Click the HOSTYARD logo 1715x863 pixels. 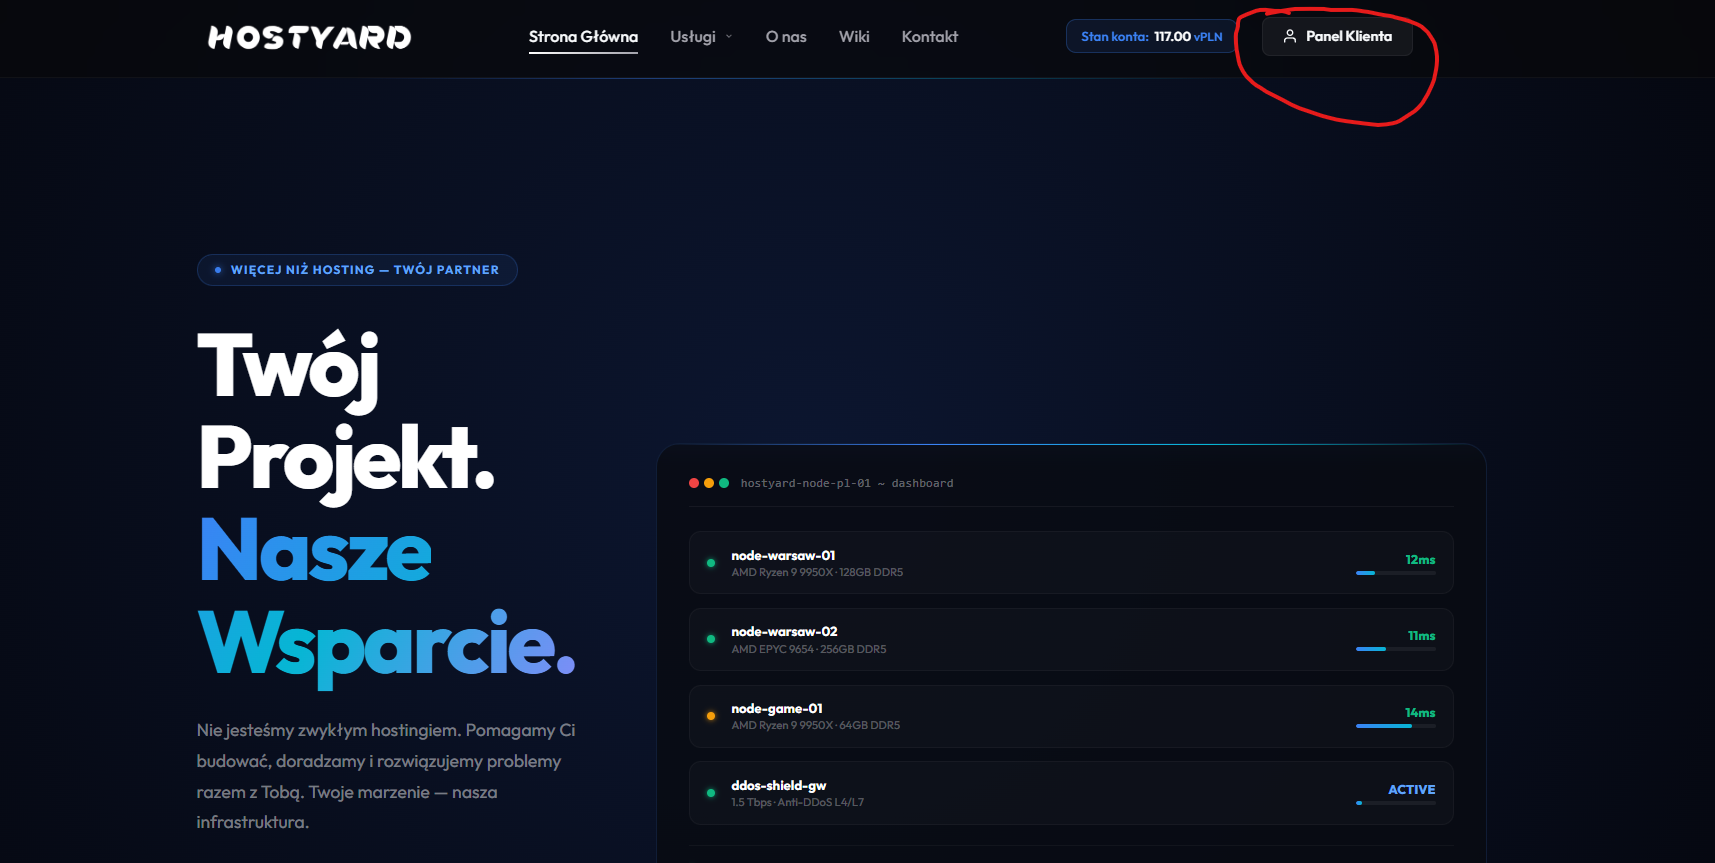(x=309, y=37)
